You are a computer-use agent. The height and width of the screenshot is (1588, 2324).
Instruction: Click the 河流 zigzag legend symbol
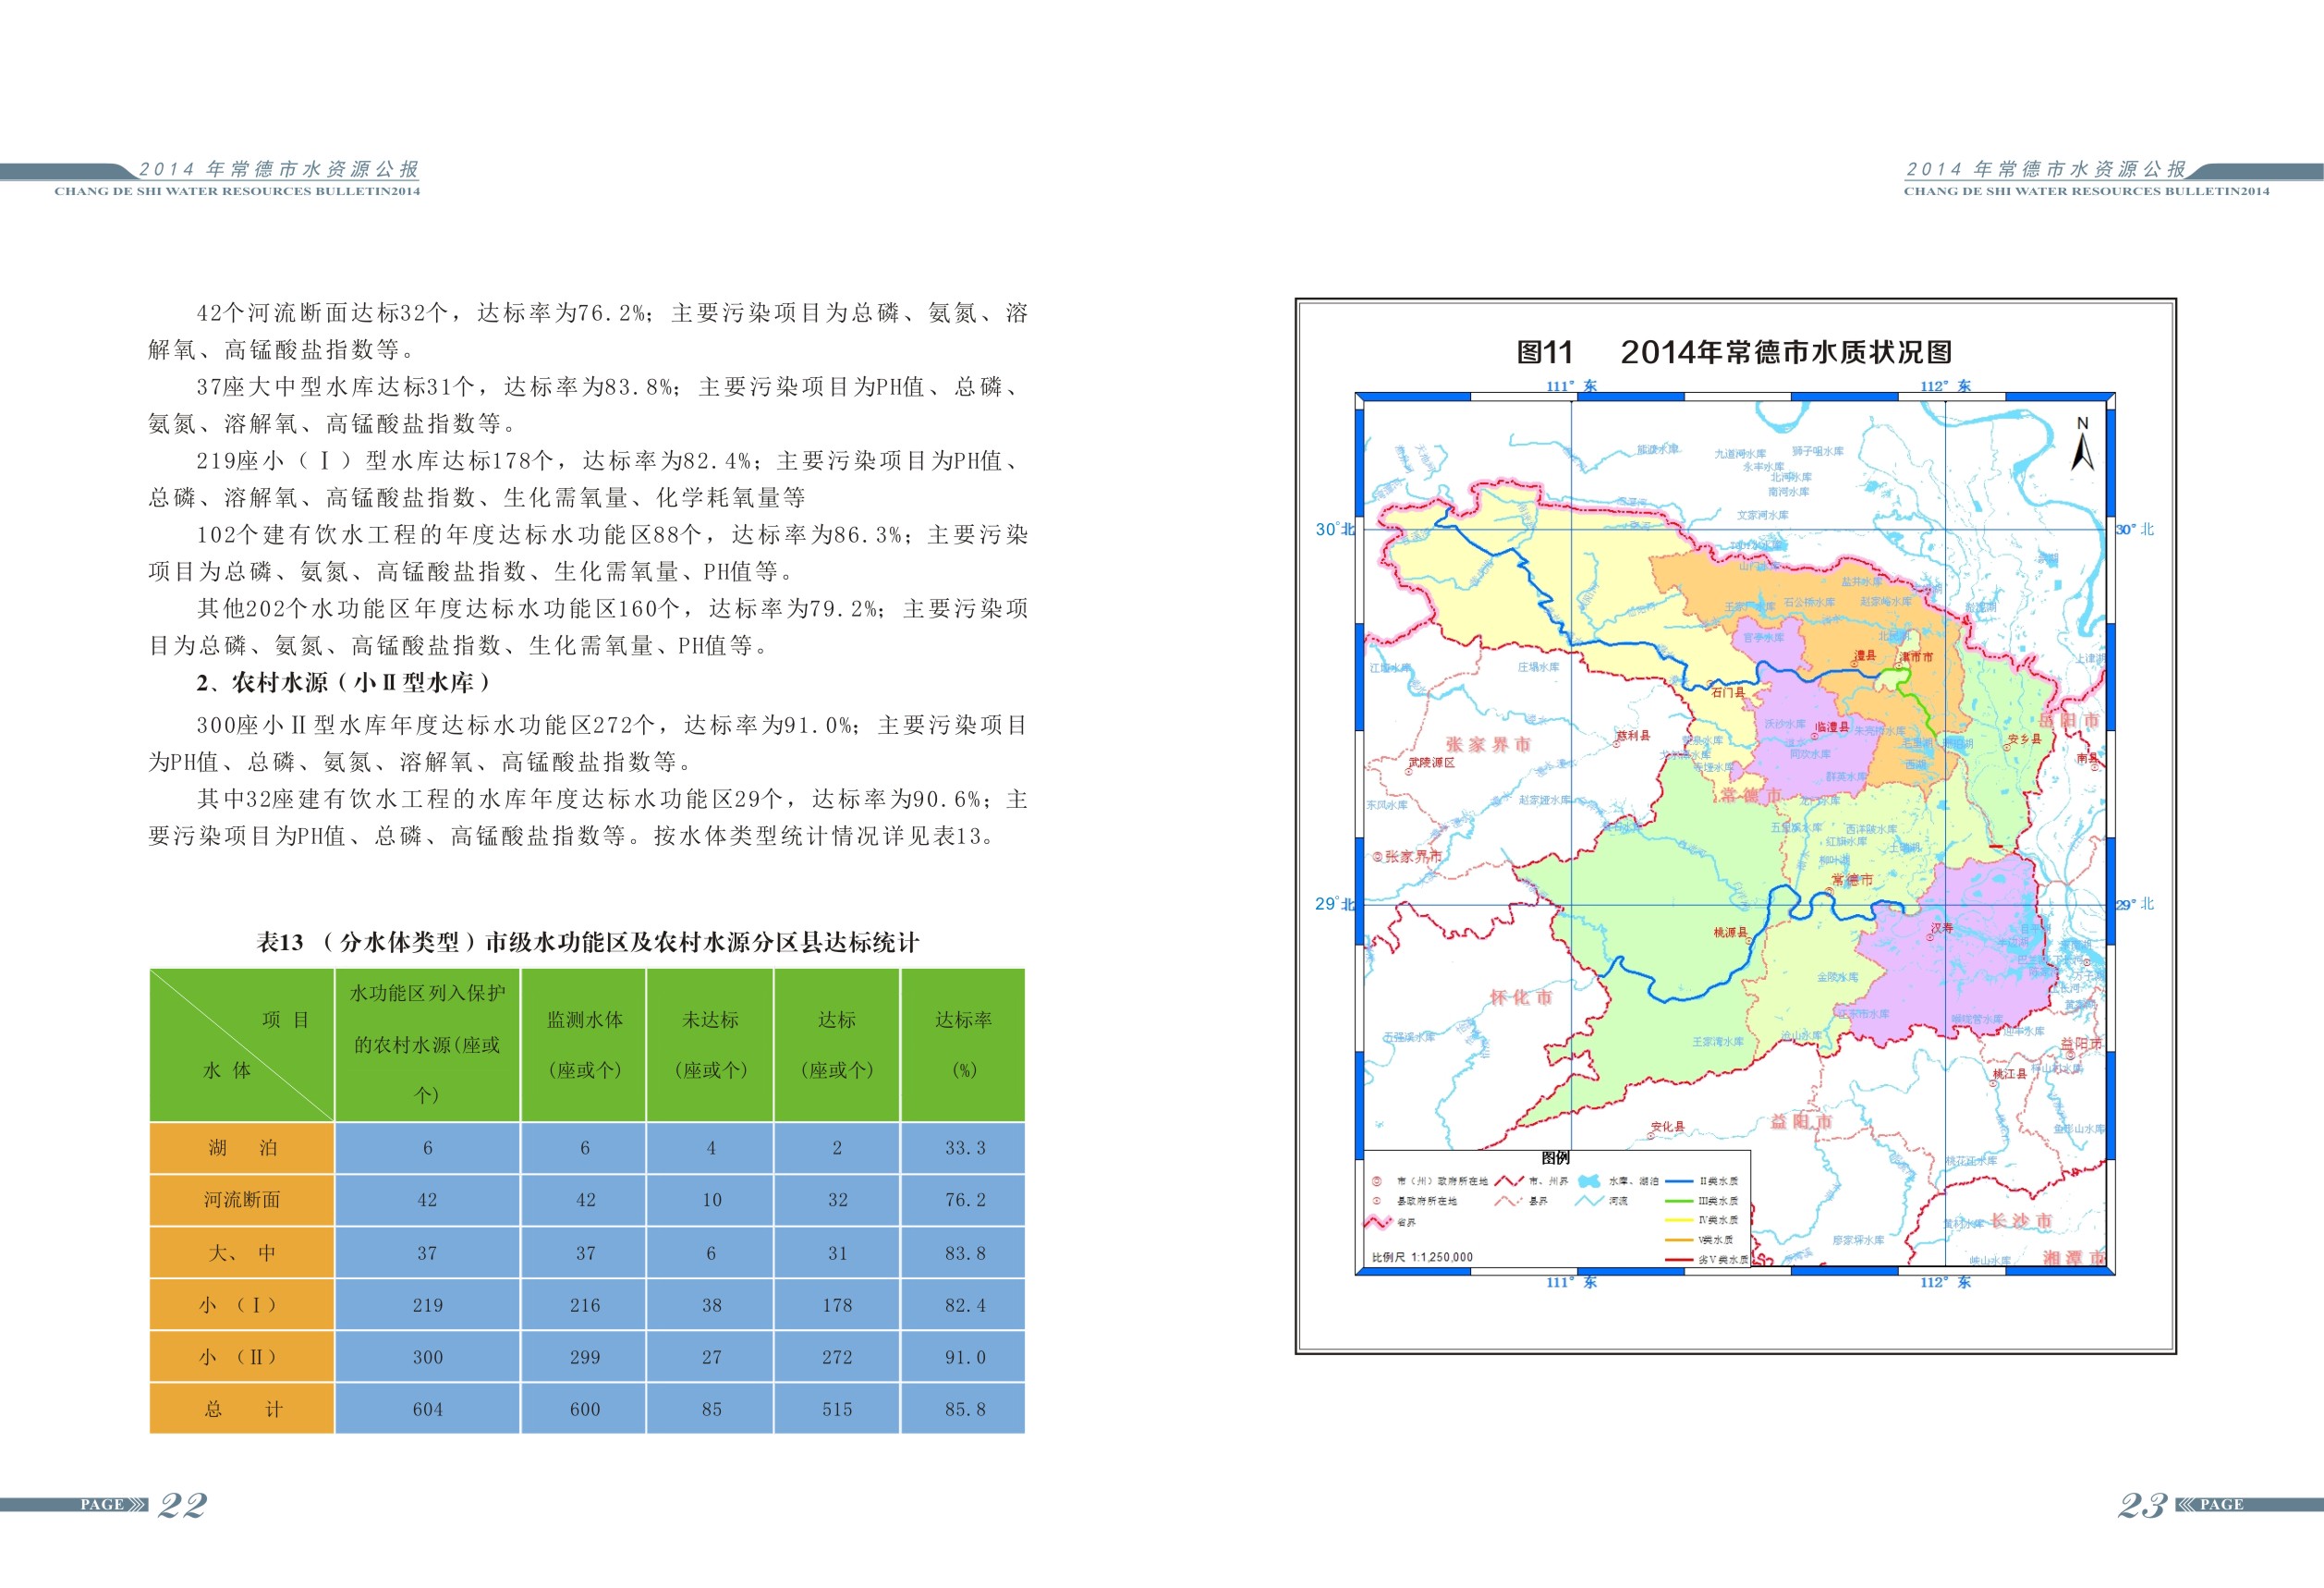point(1590,1201)
